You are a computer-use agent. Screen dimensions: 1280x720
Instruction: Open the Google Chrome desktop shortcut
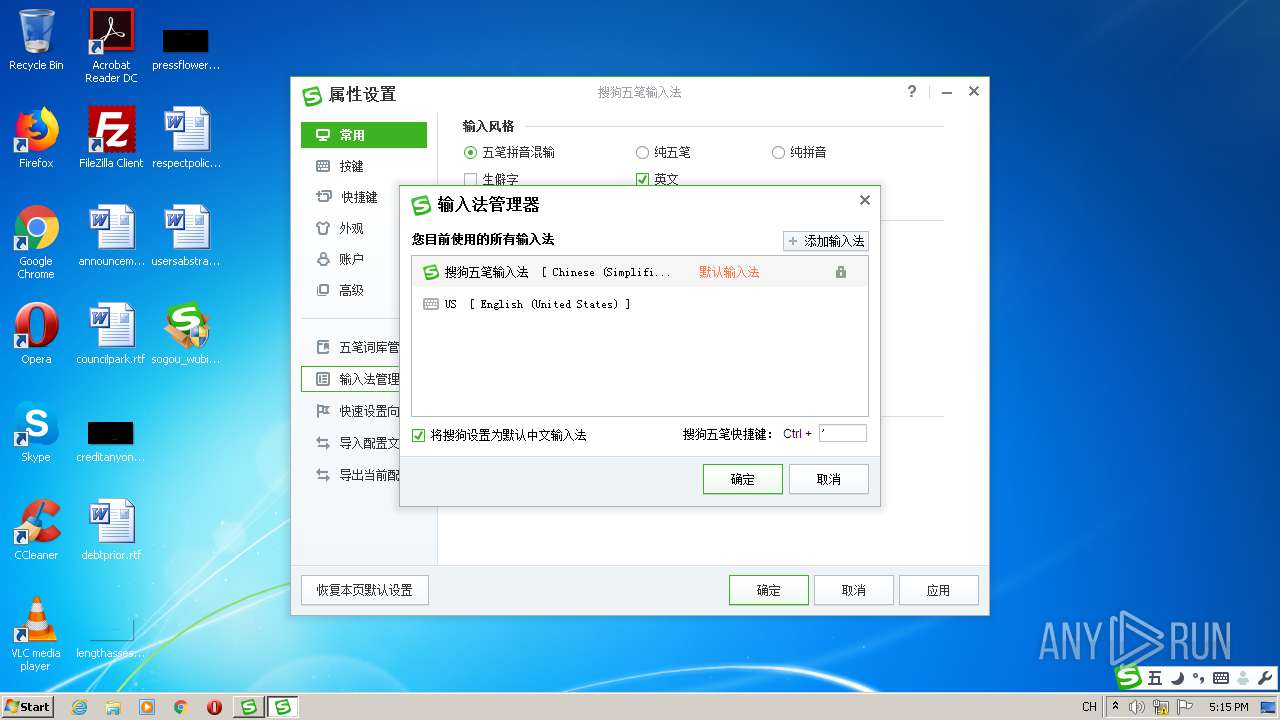[36, 242]
